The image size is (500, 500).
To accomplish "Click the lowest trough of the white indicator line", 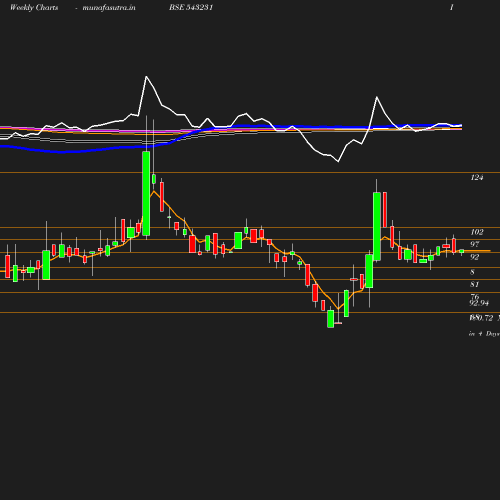I will (338, 162).
